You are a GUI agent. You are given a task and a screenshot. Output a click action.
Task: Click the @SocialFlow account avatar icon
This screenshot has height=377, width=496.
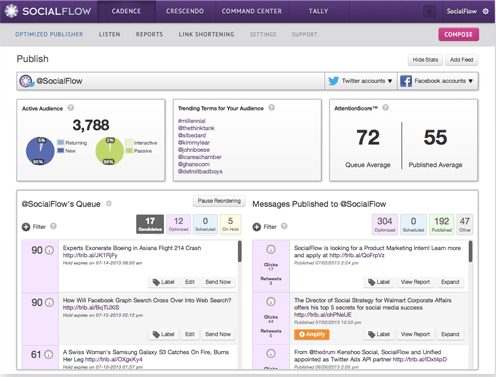26,81
